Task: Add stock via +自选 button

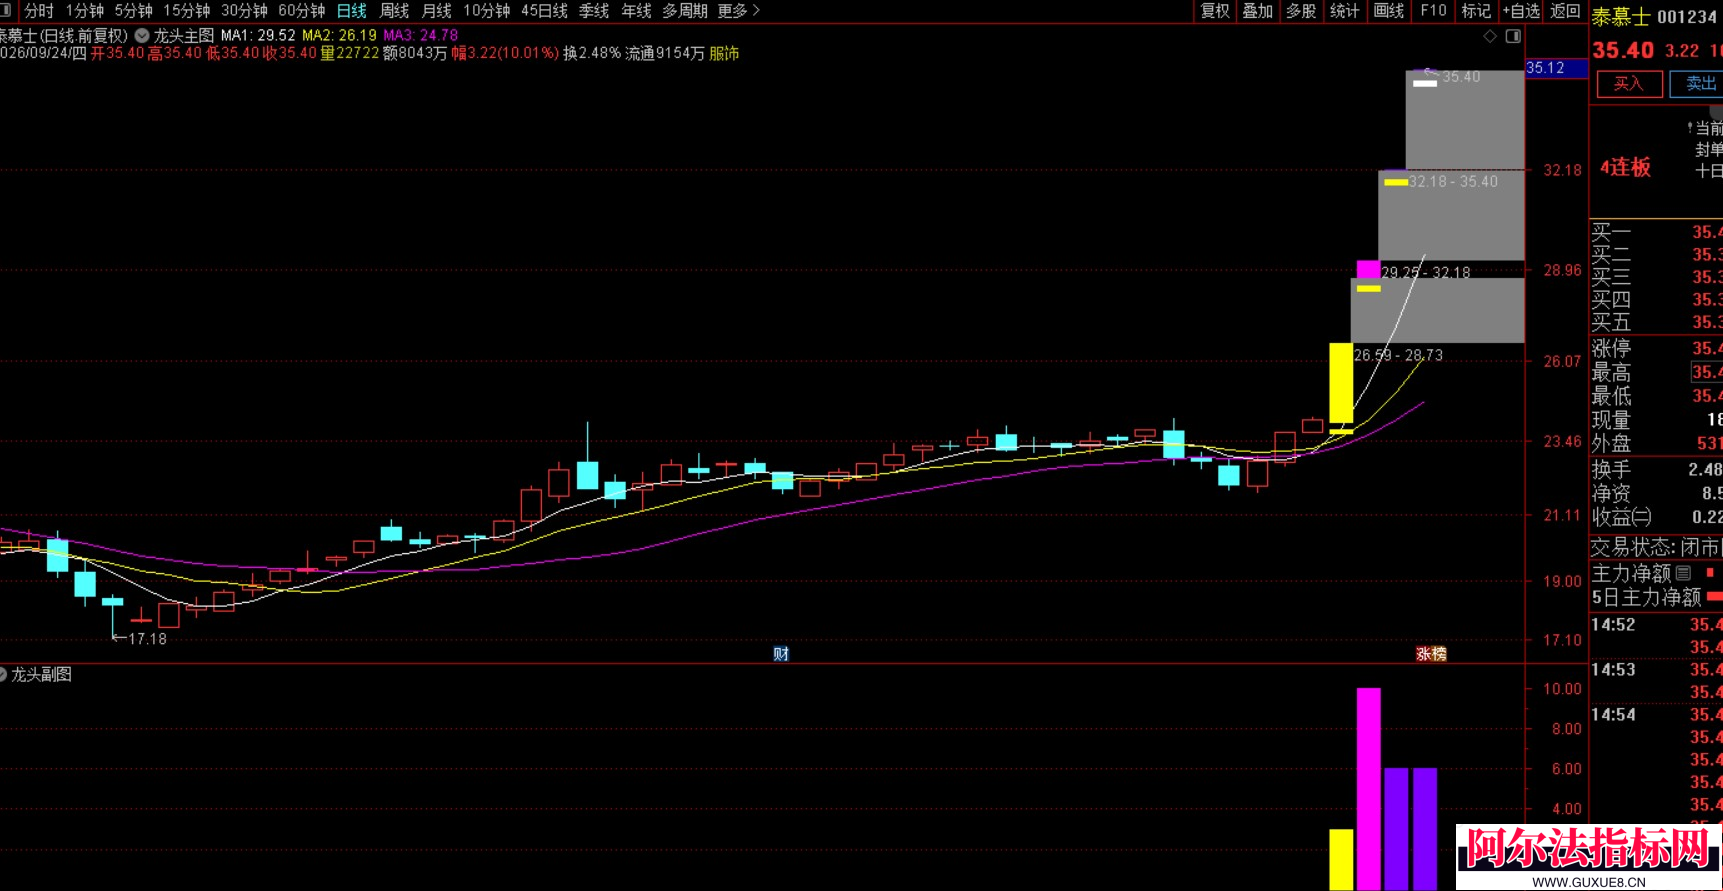Action: [x=1521, y=10]
